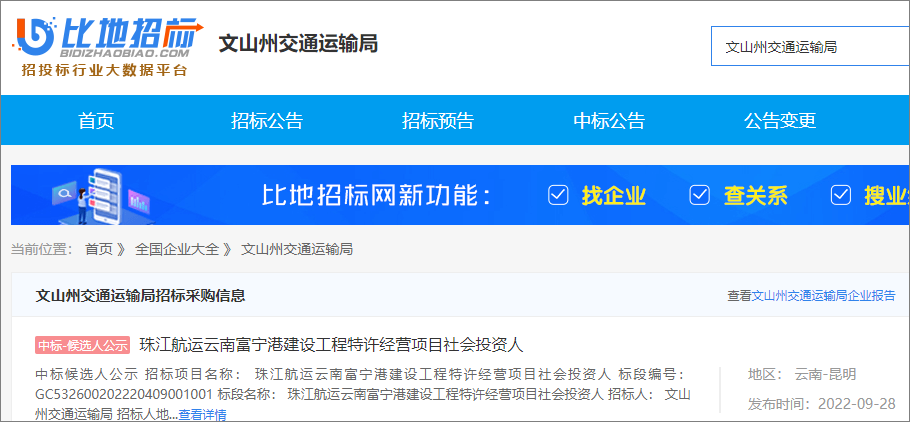Open the 招标公告 navigation tab
This screenshot has width=910, height=422.
tap(267, 121)
